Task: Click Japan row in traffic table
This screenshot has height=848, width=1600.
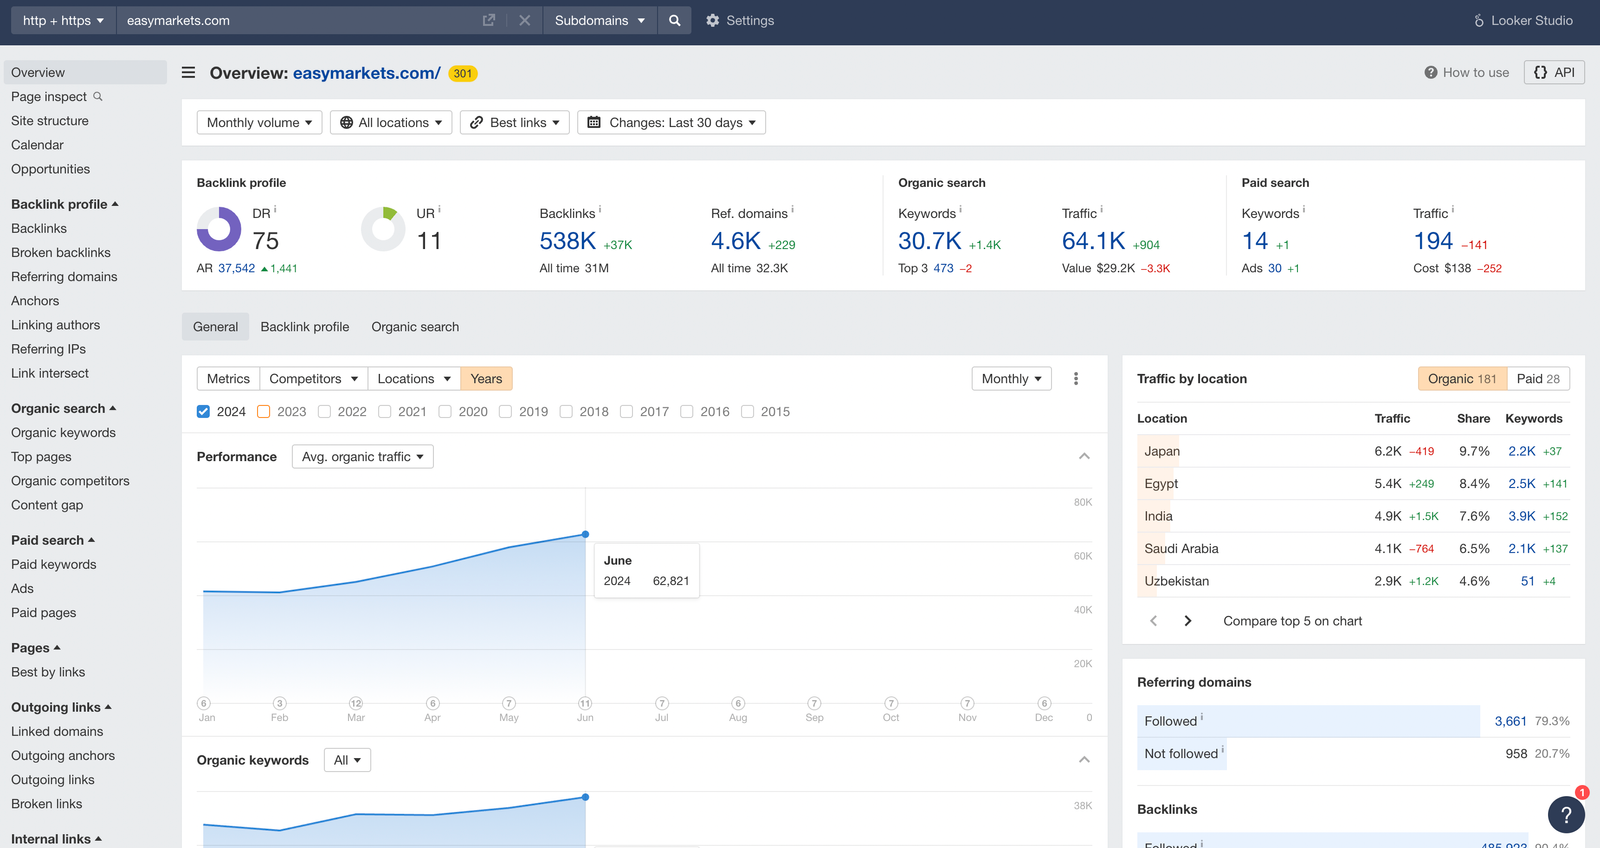Action: coord(1353,451)
